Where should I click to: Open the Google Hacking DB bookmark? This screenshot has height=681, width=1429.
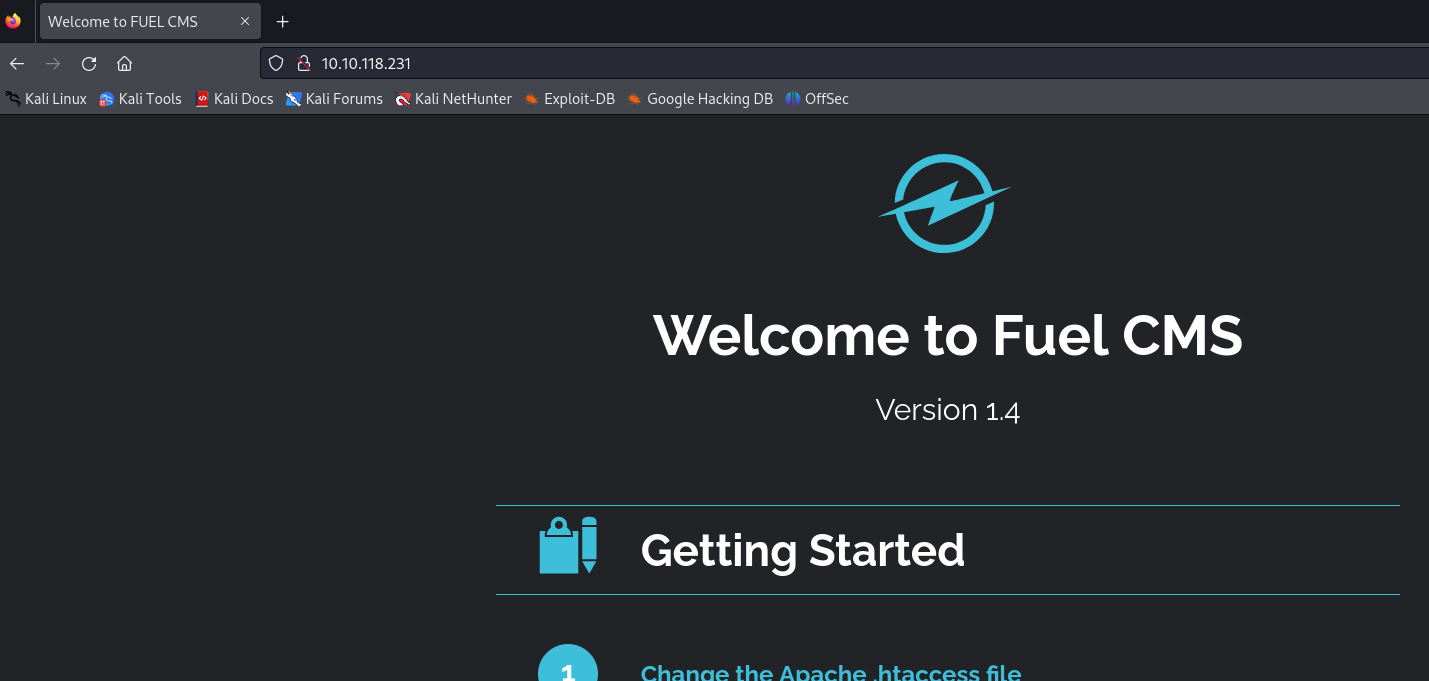click(700, 99)
